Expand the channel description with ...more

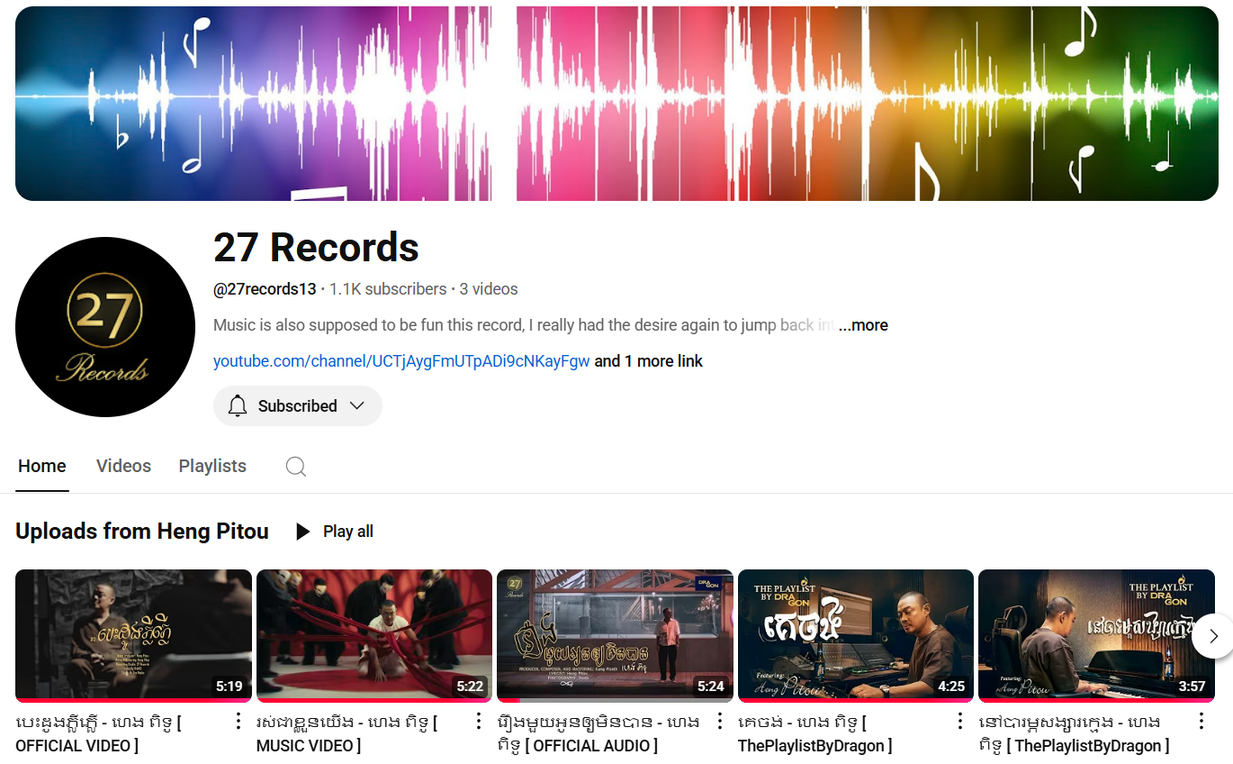863,325
